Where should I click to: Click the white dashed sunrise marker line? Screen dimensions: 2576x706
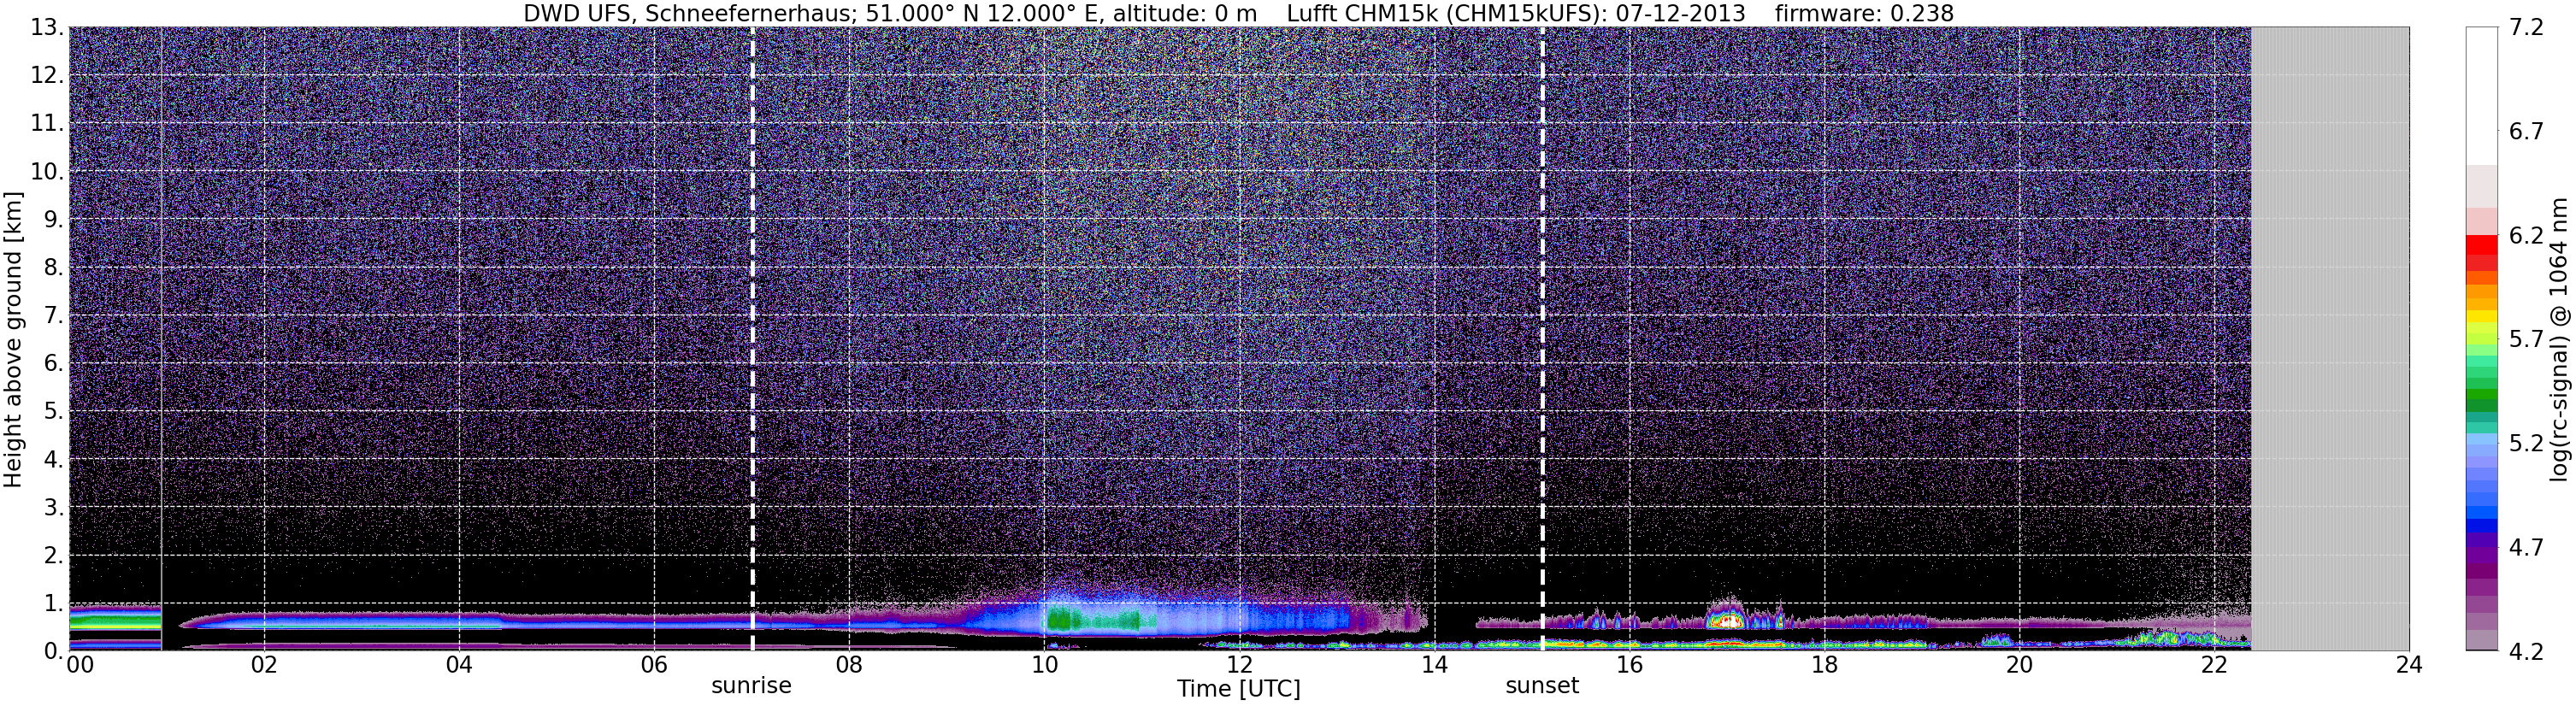752,339
